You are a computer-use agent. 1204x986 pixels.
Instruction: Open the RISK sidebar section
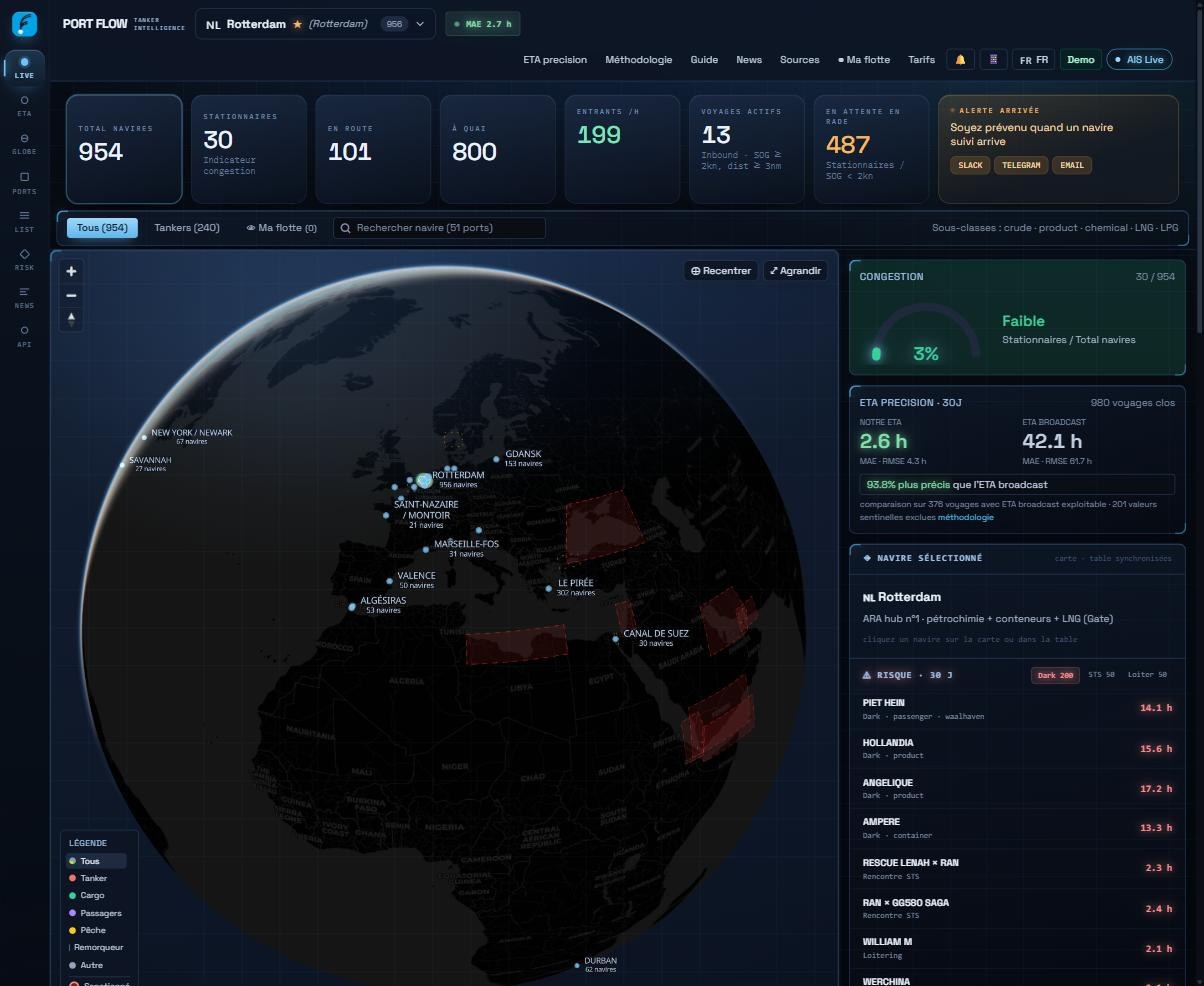click(24, 259)
